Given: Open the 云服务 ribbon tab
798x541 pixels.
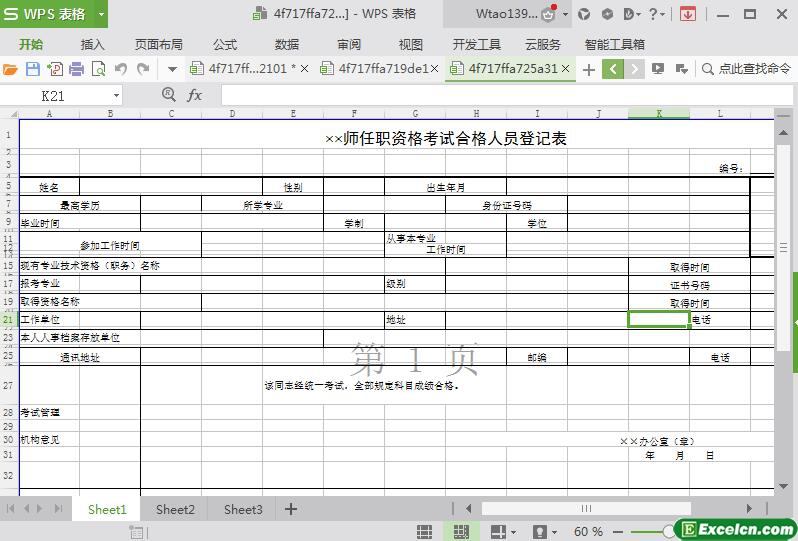Looking at the screenshot, I should pos(543,45).
